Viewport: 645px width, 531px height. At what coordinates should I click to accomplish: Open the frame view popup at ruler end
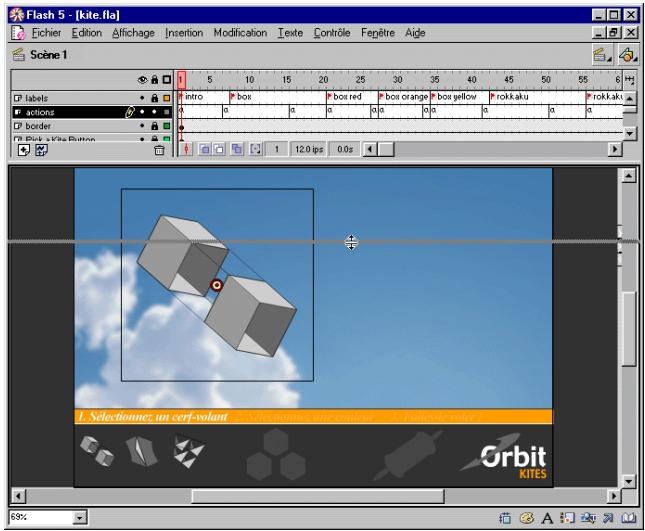coord(629,80)
